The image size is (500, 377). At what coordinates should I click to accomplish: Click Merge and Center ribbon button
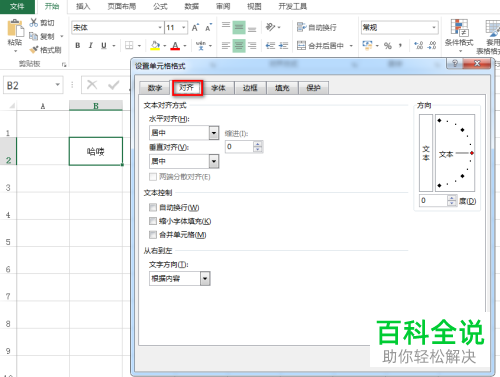click(x=320, y=46)
